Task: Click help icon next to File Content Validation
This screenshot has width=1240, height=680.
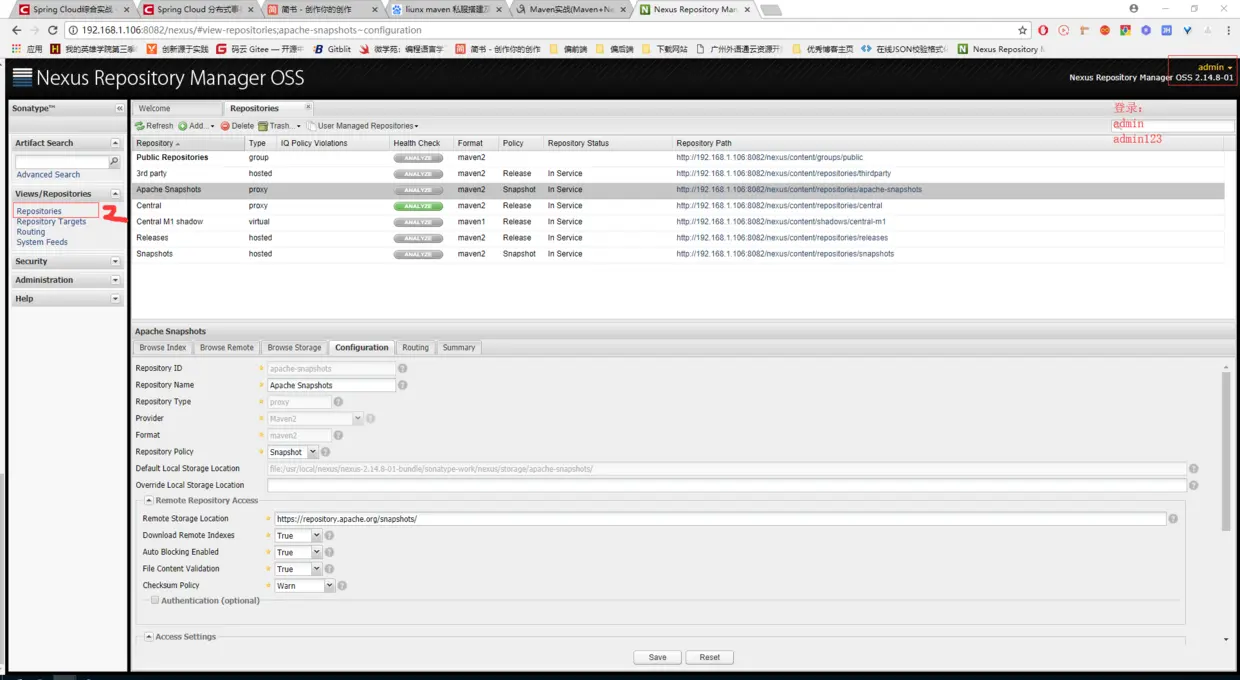Action: [329, 569]
